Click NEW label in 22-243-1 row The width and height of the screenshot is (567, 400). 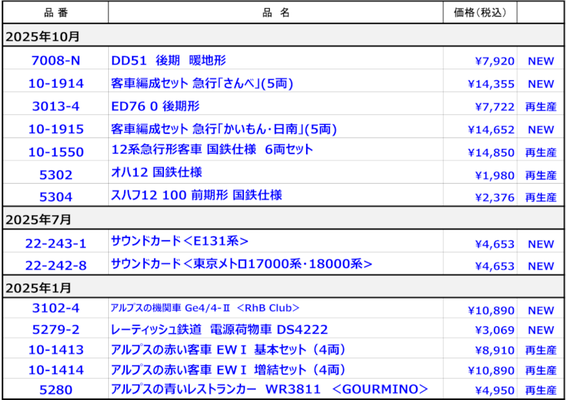541,244
